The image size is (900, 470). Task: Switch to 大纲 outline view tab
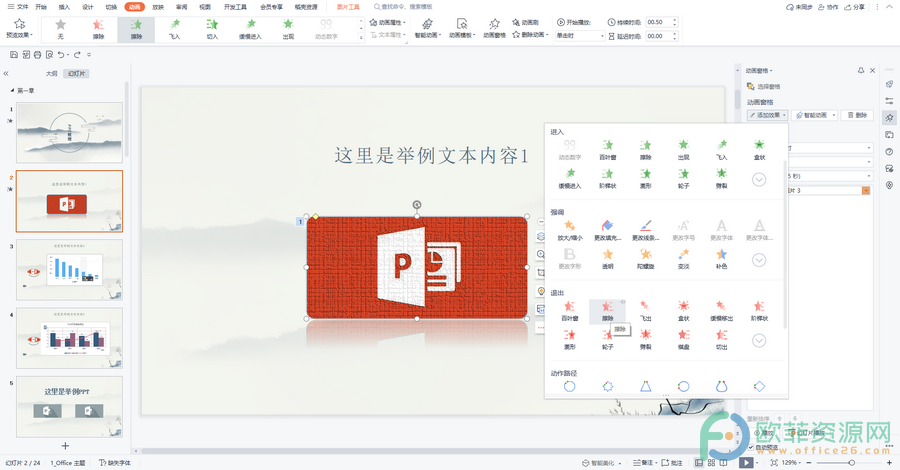pyautogui.click(x=52, y=73)
